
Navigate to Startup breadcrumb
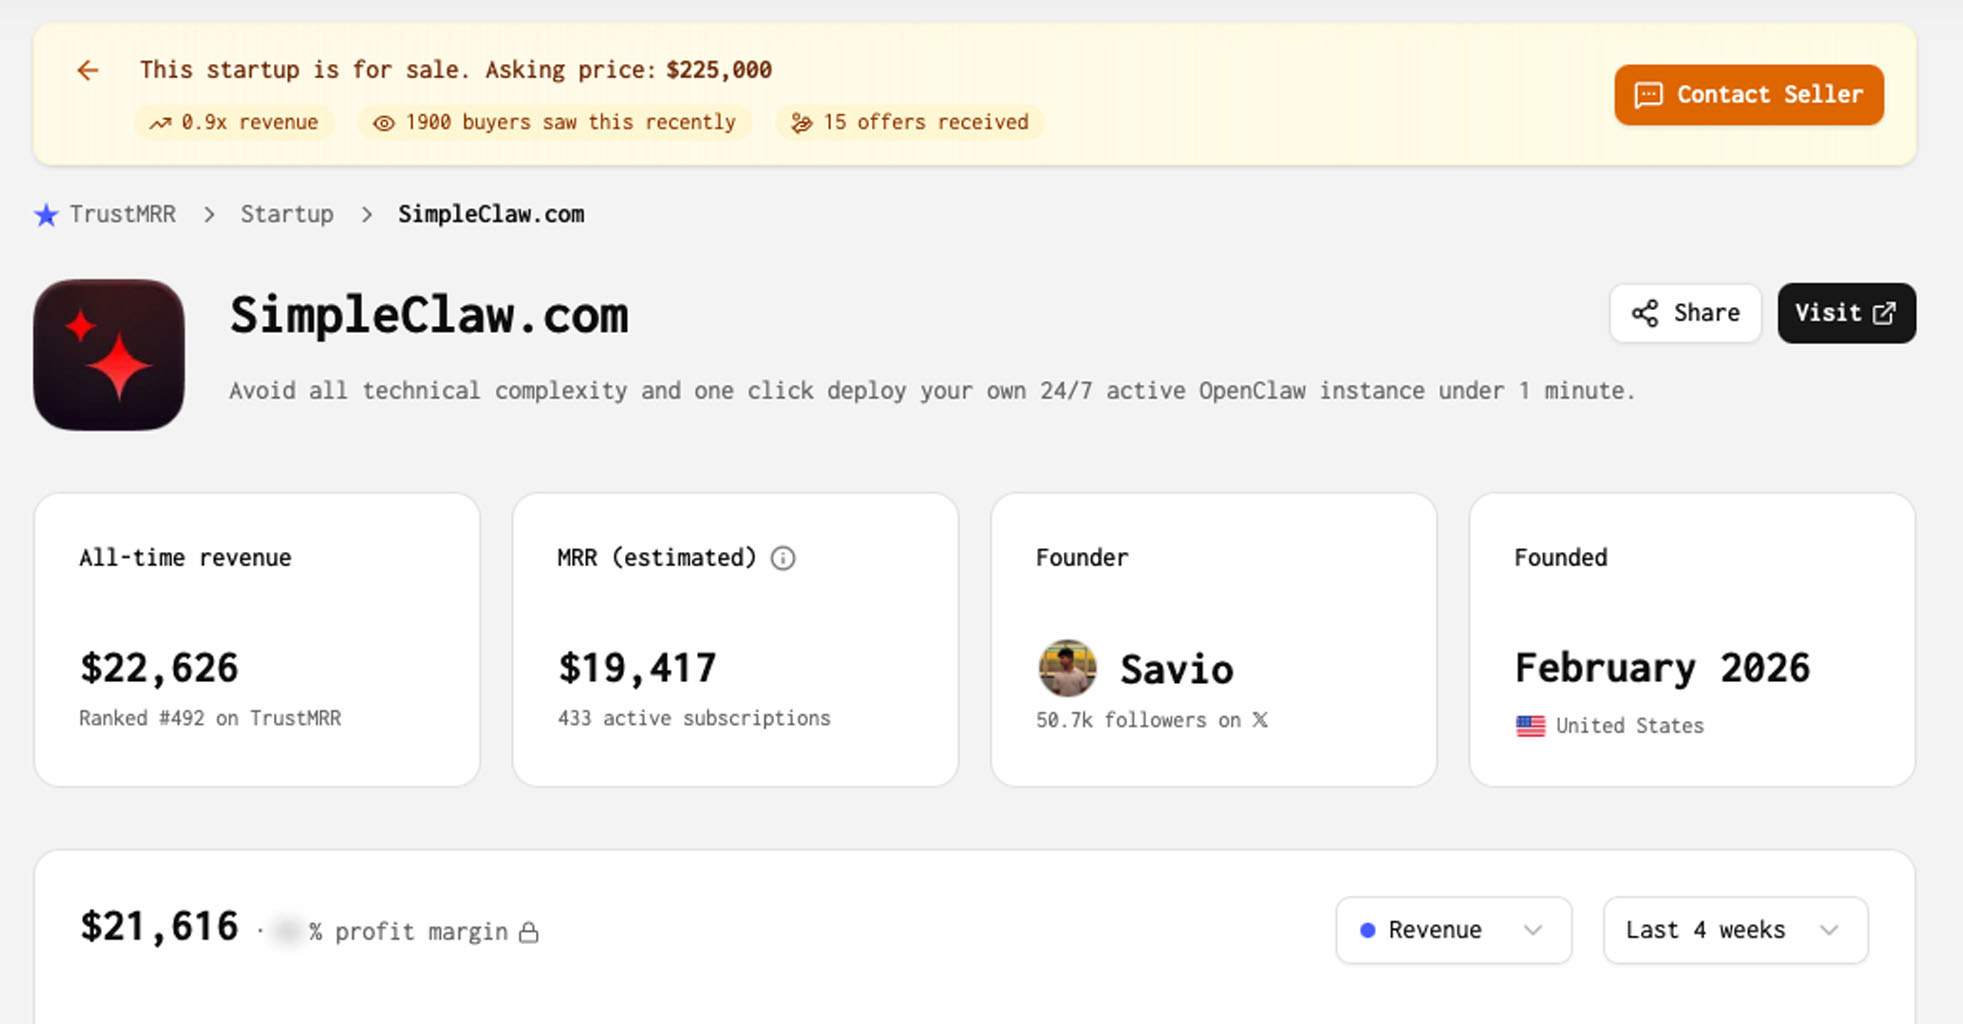click(287, 215)
